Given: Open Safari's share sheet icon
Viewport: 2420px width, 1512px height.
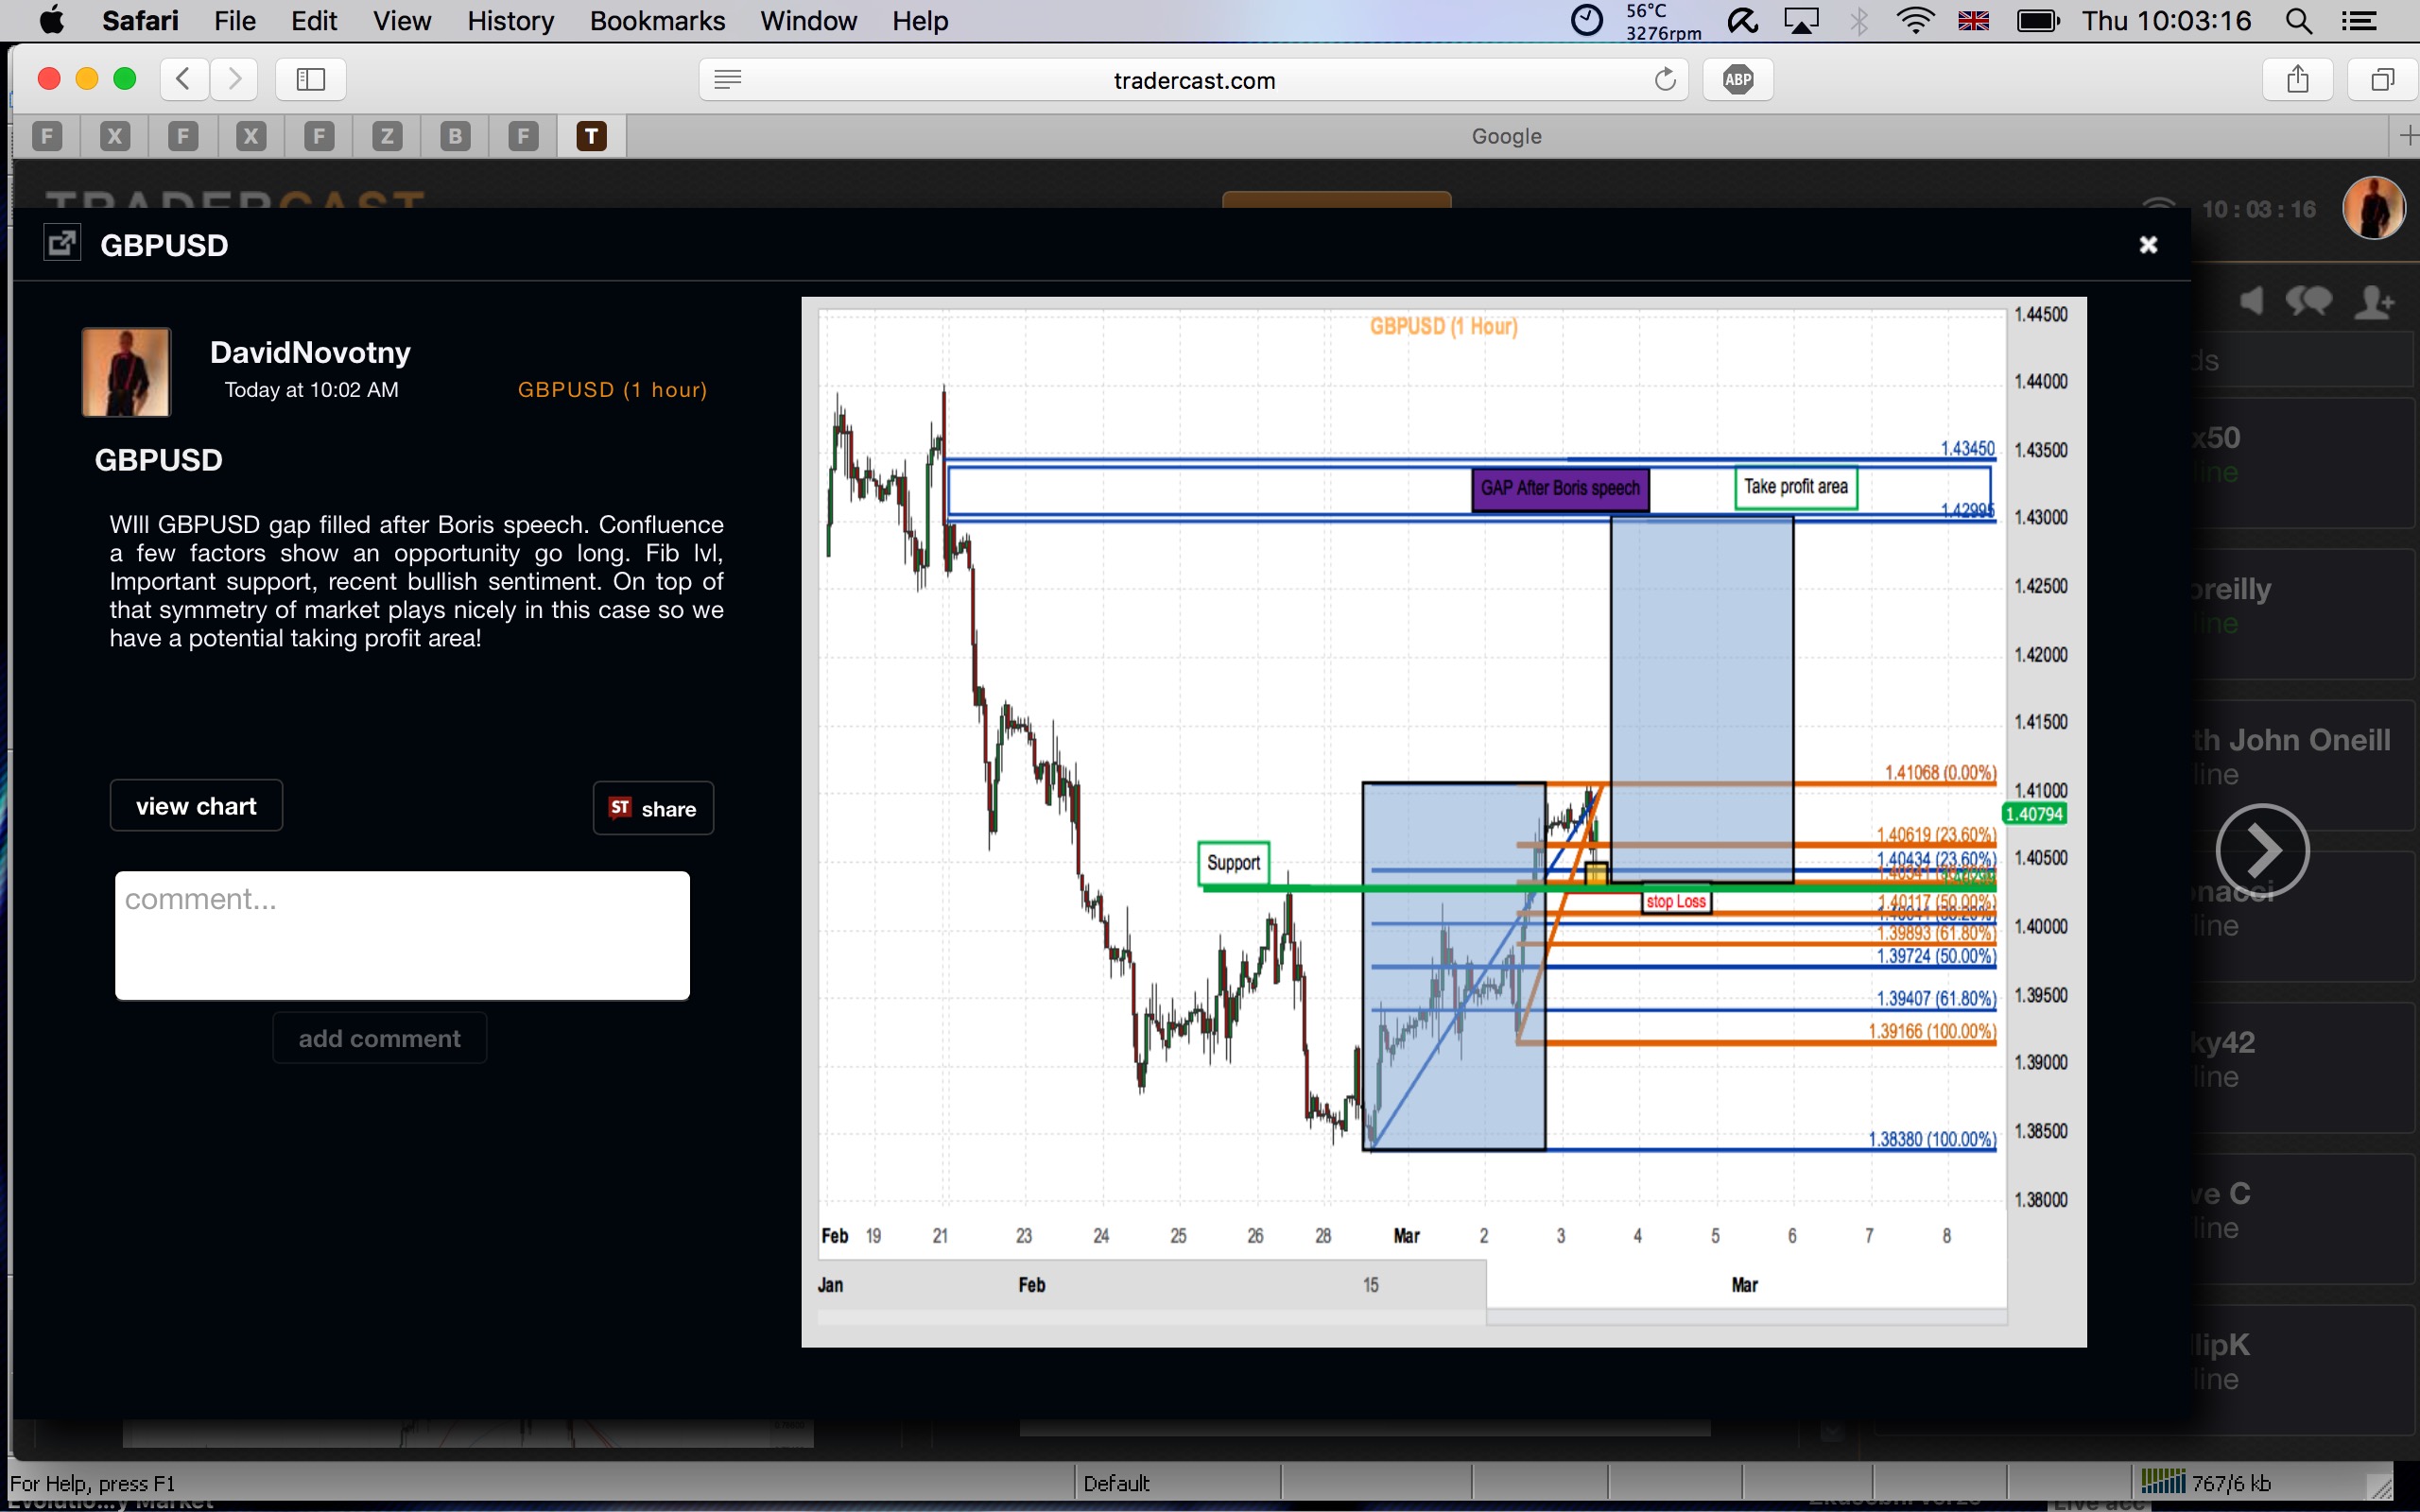Looking at the screenshot, I should tap(2297, 79).
